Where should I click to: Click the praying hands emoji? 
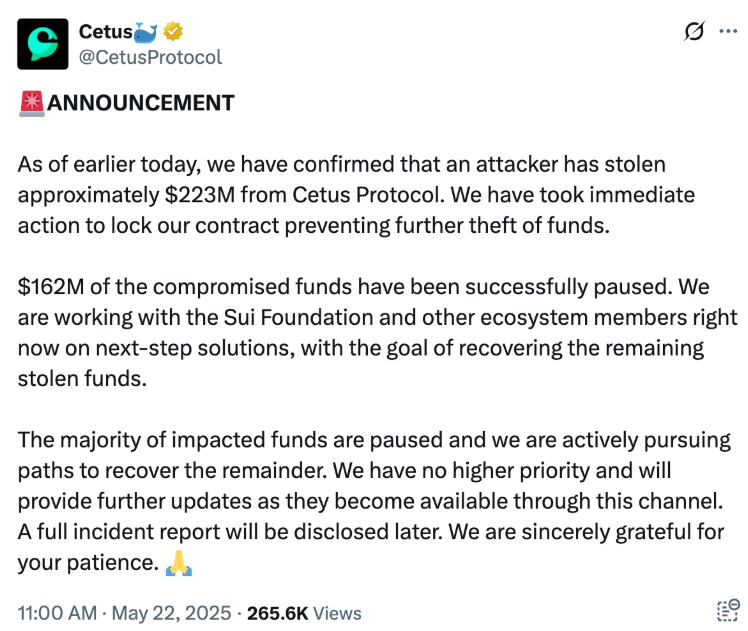tap(179, 563)
